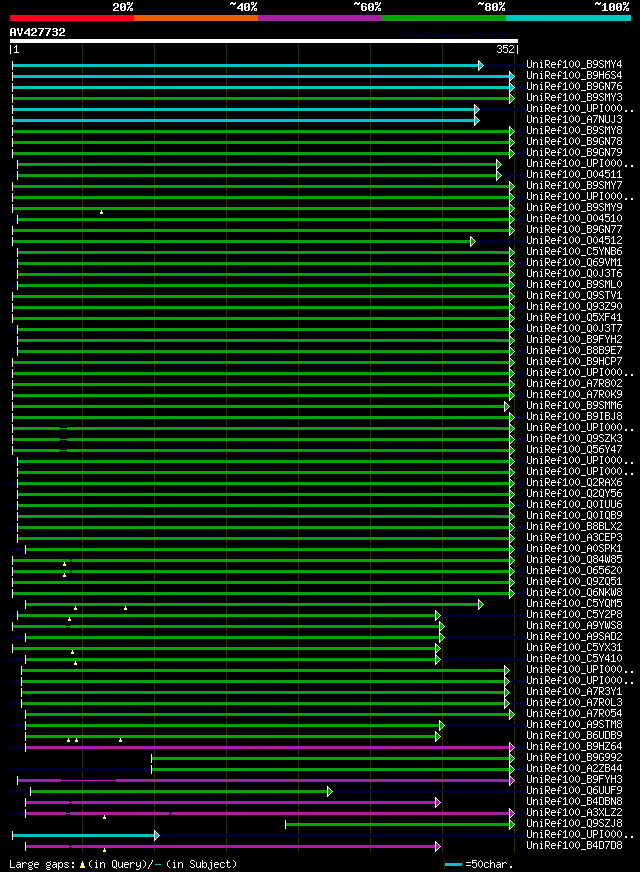Select hit UniRef100_Q2QY56
Image resolution: width=640 pixels, height=872 pixels.
(574, 493)
